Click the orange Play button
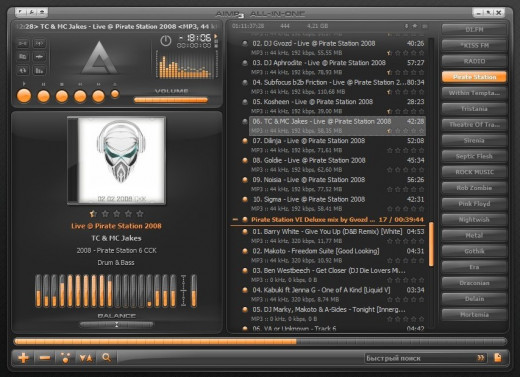Viewport: 520px width, 377px height. [x=24, y=96]
